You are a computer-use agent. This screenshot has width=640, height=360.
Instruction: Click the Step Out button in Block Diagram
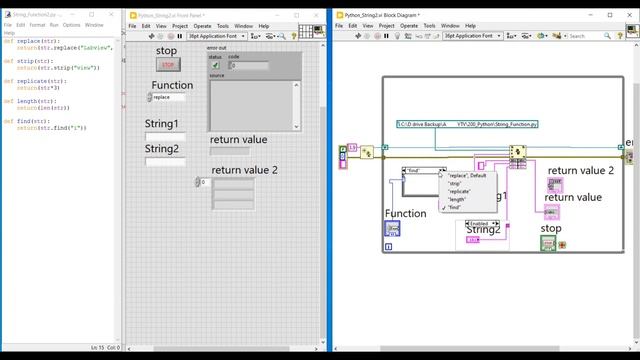coord(436,36)
